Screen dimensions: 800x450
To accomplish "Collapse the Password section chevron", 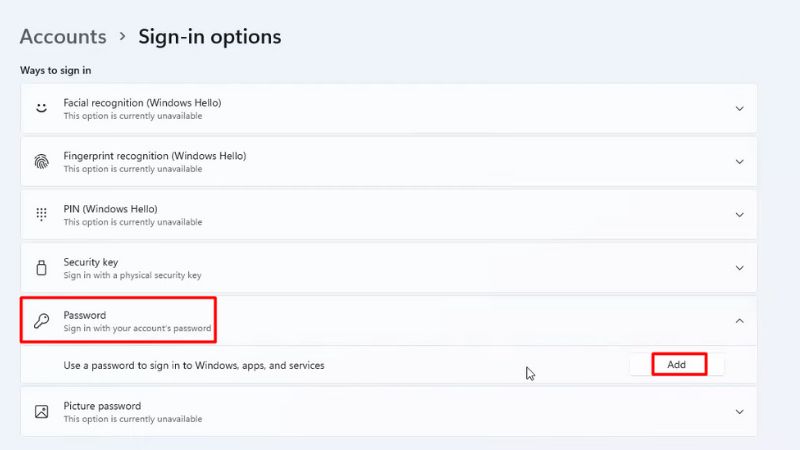I will click(x=739, y=321).
